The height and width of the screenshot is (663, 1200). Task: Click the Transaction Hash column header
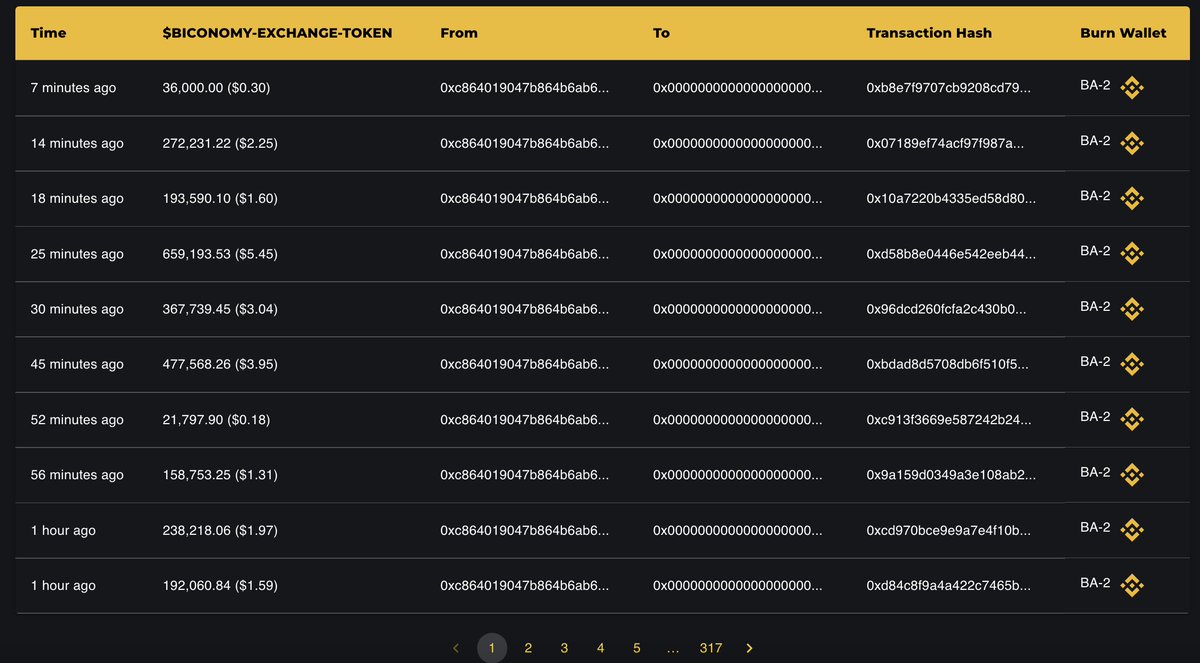(929, 32)
